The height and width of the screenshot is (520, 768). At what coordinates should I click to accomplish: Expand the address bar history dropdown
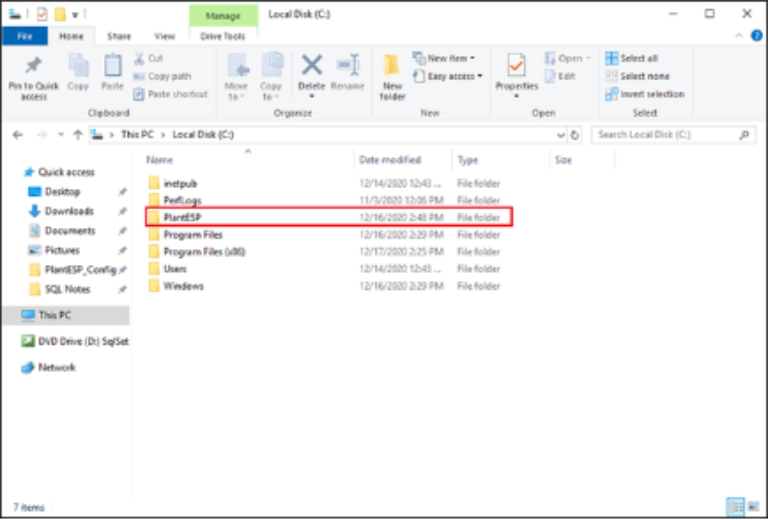[x=561, y=135]
